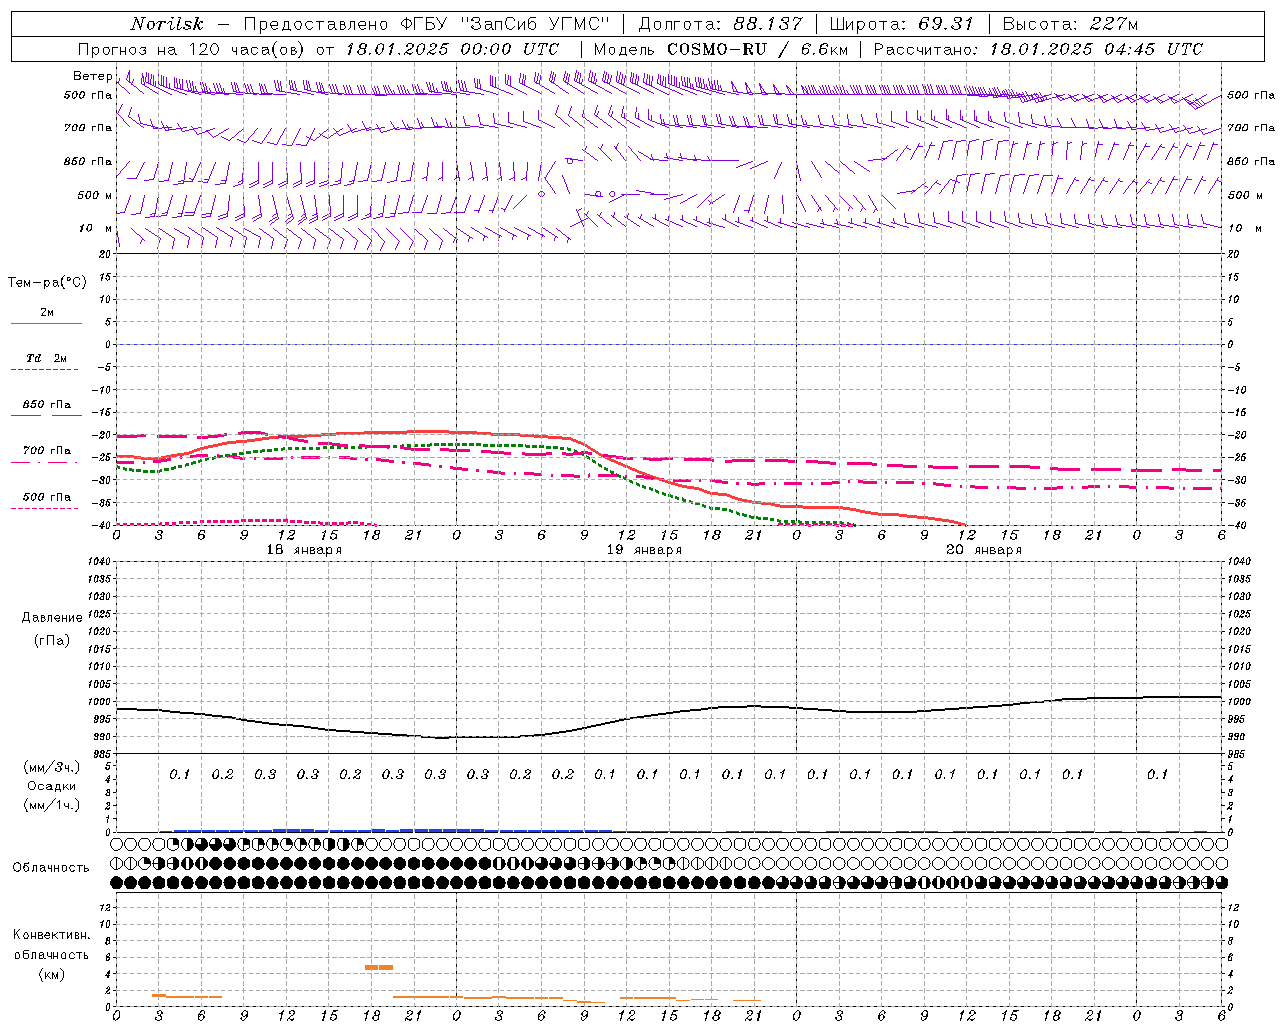Click the '19 января' date label
This screenshot has height=1024, width=1280.
[644, 550]
